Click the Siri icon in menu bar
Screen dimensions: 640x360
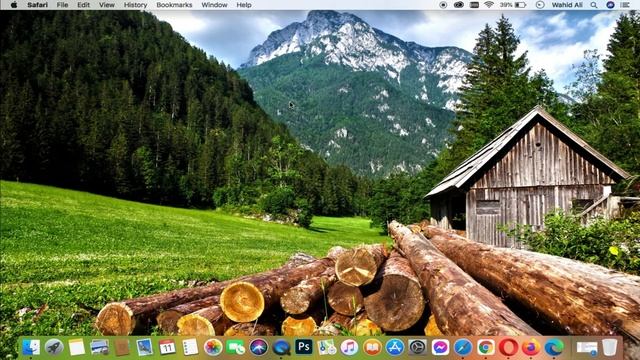[610, 5]
